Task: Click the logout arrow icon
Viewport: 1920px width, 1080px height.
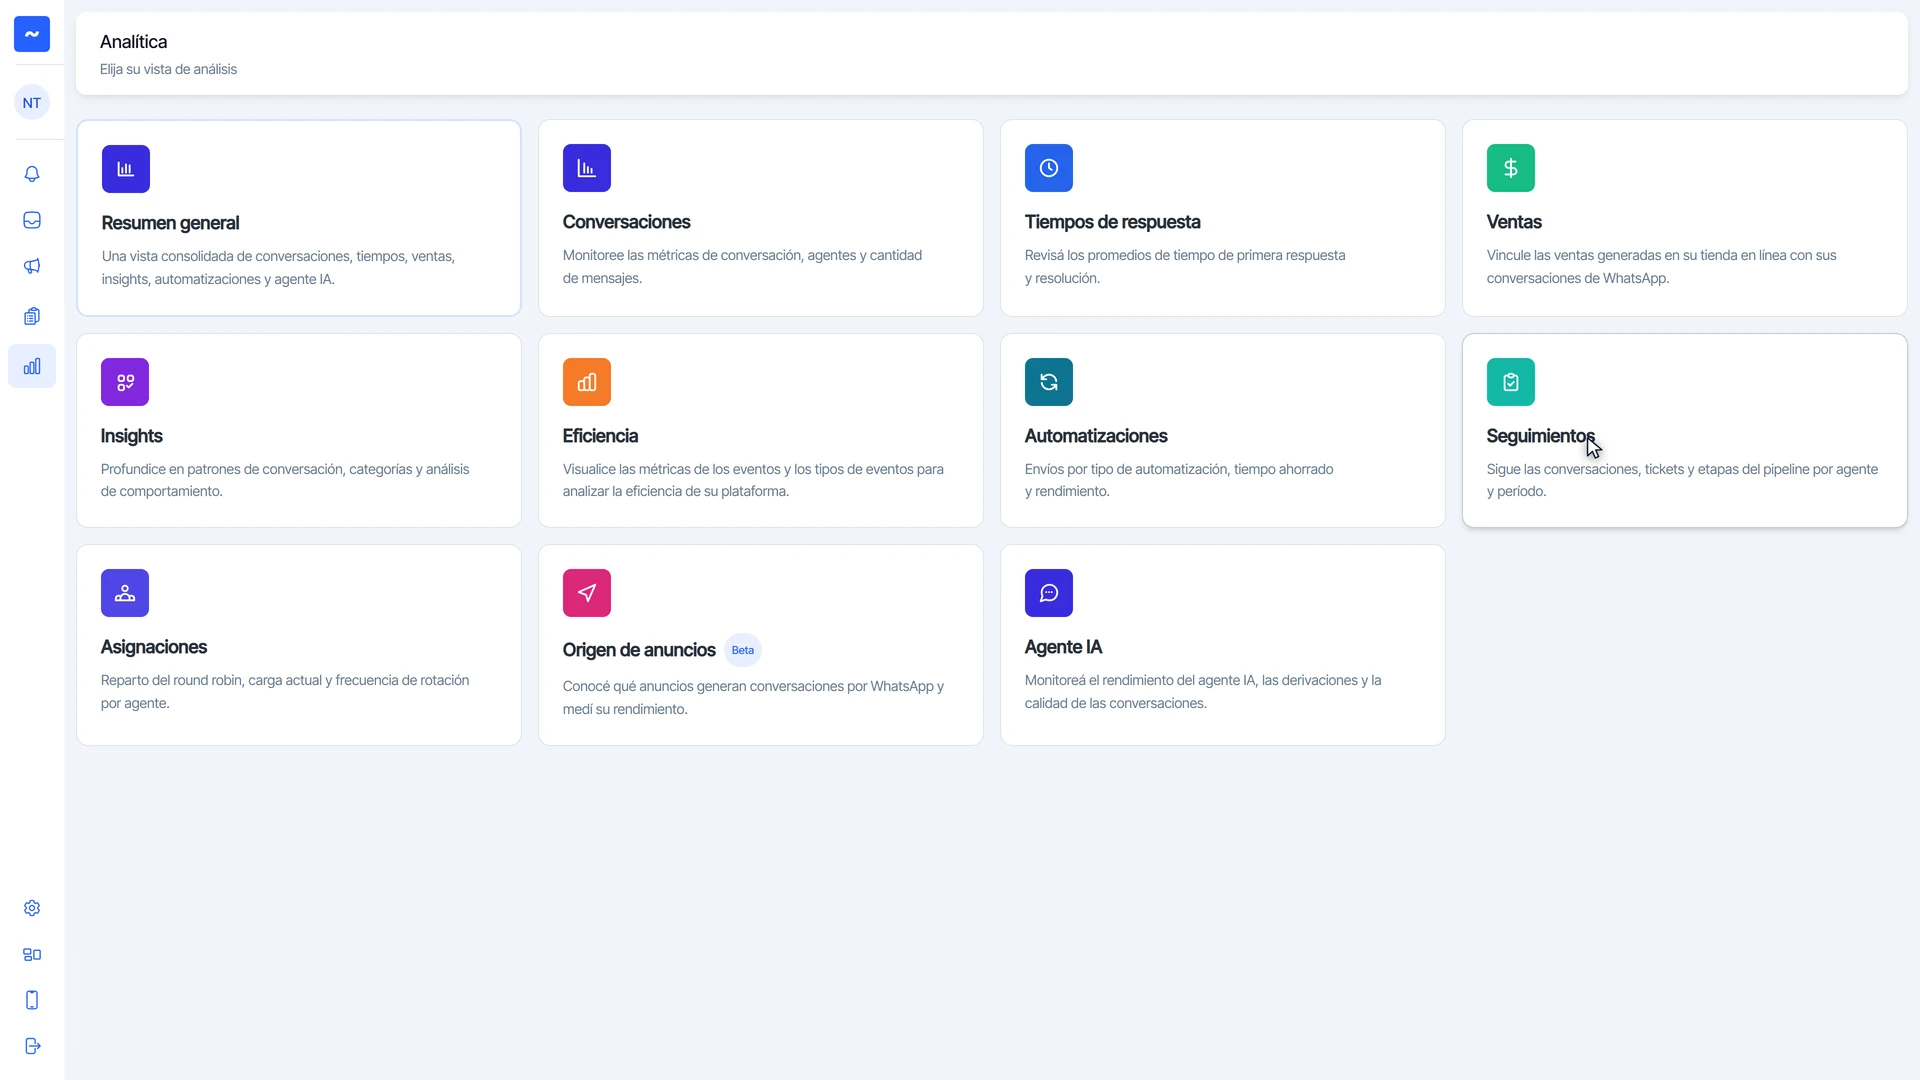Action: coord(32,1046)
